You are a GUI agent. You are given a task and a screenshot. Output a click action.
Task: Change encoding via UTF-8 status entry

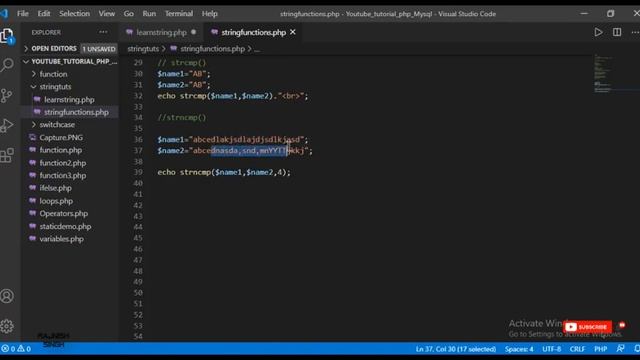551,349
